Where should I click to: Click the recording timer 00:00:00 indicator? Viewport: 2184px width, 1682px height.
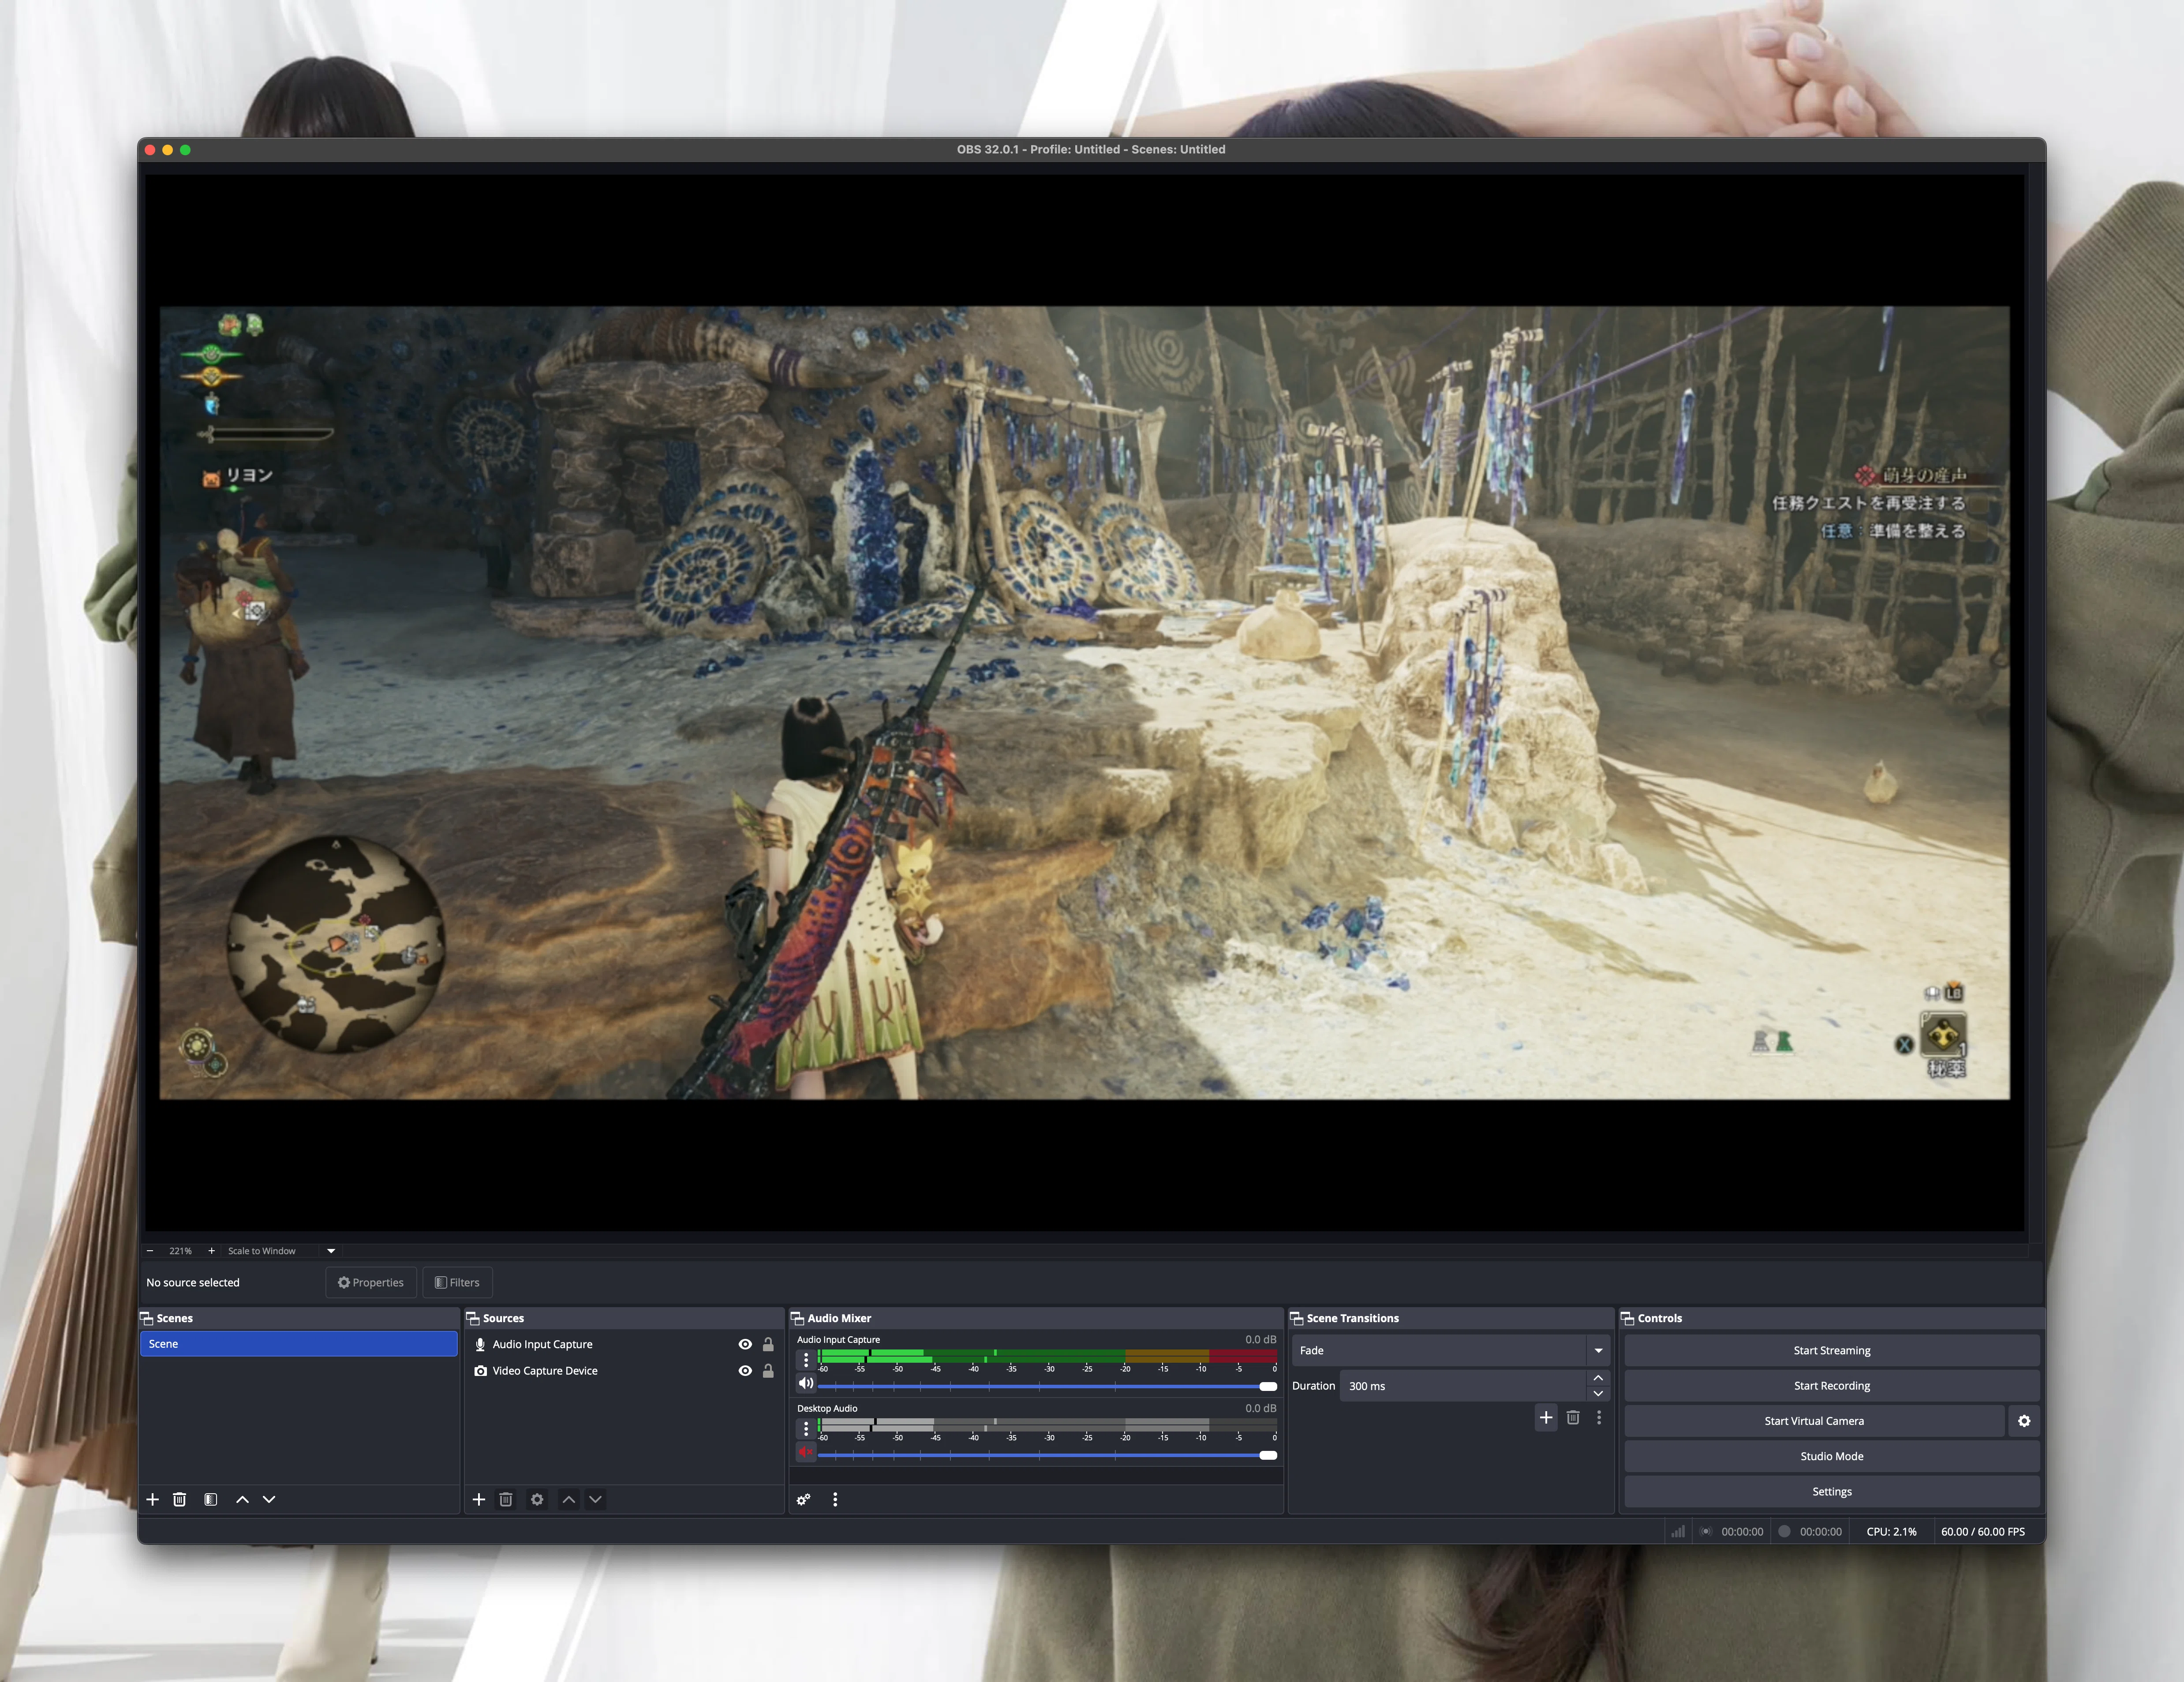coord(1820,1531)
